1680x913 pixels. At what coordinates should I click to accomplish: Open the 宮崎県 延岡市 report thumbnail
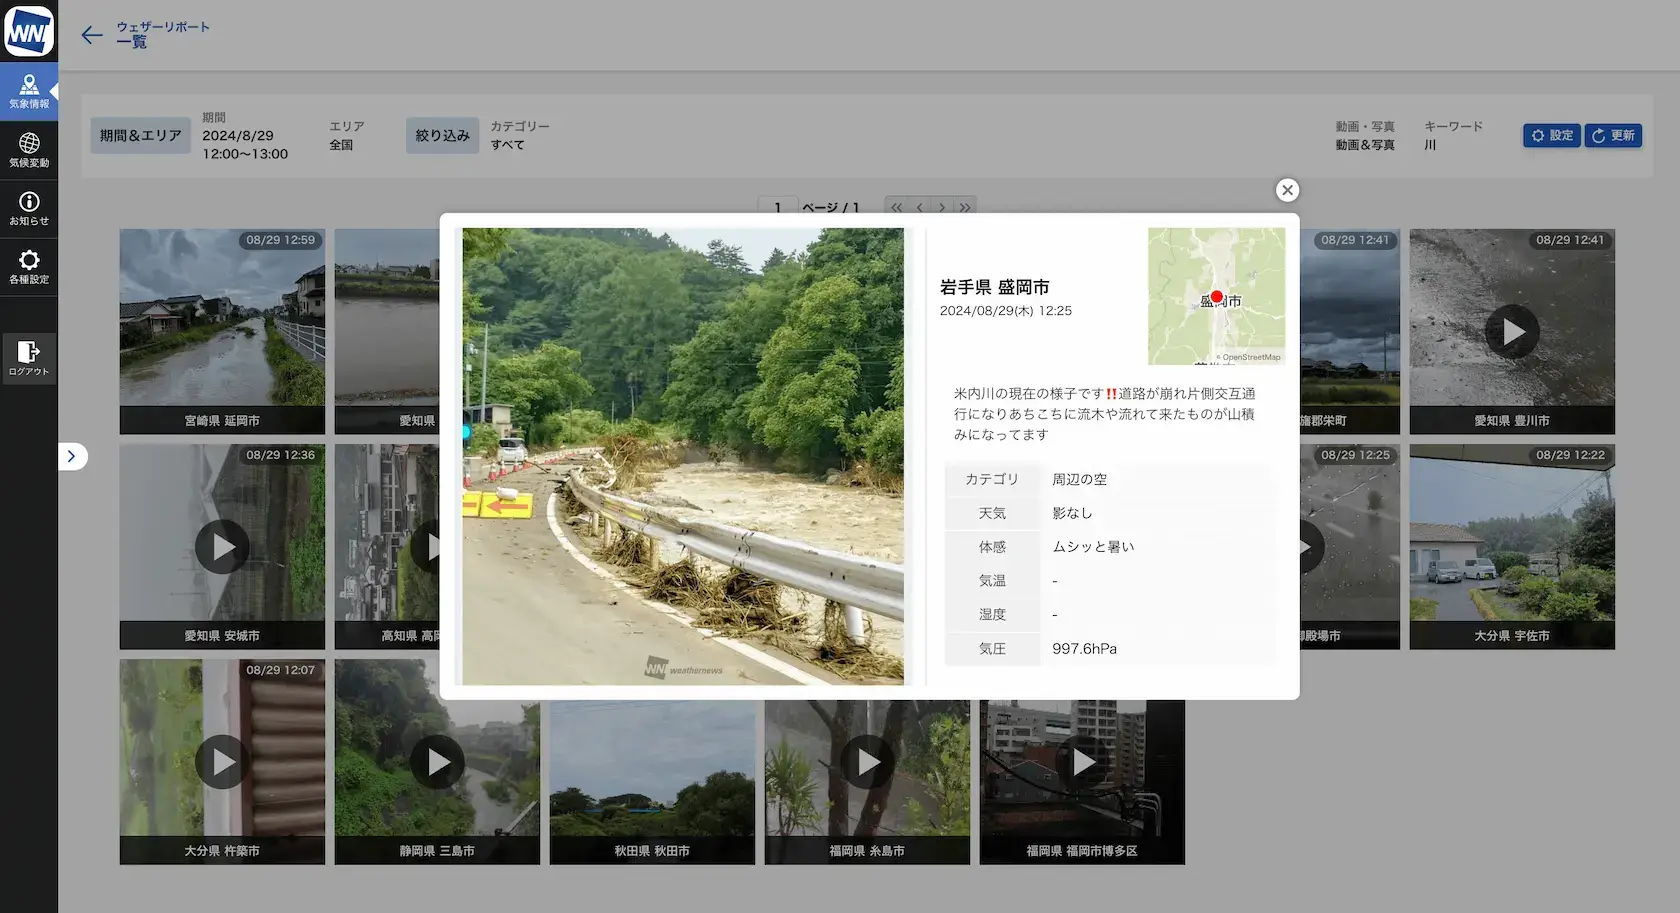[x=222, y=331]
